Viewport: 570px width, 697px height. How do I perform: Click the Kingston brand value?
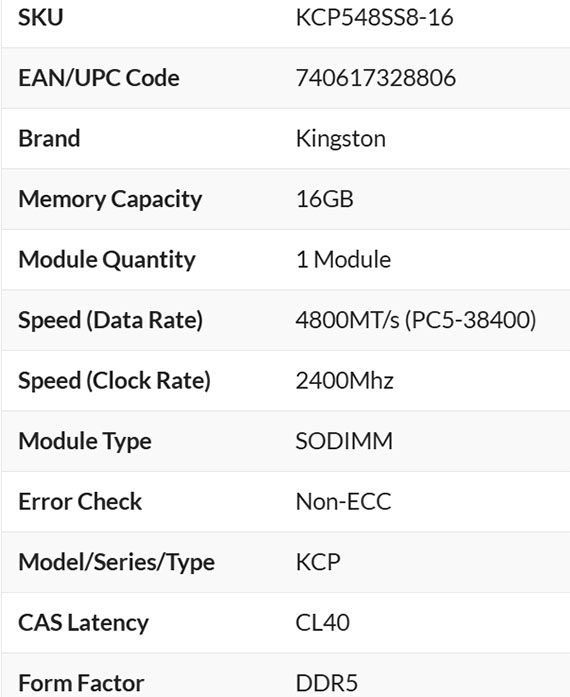click(x=341, y=139)
